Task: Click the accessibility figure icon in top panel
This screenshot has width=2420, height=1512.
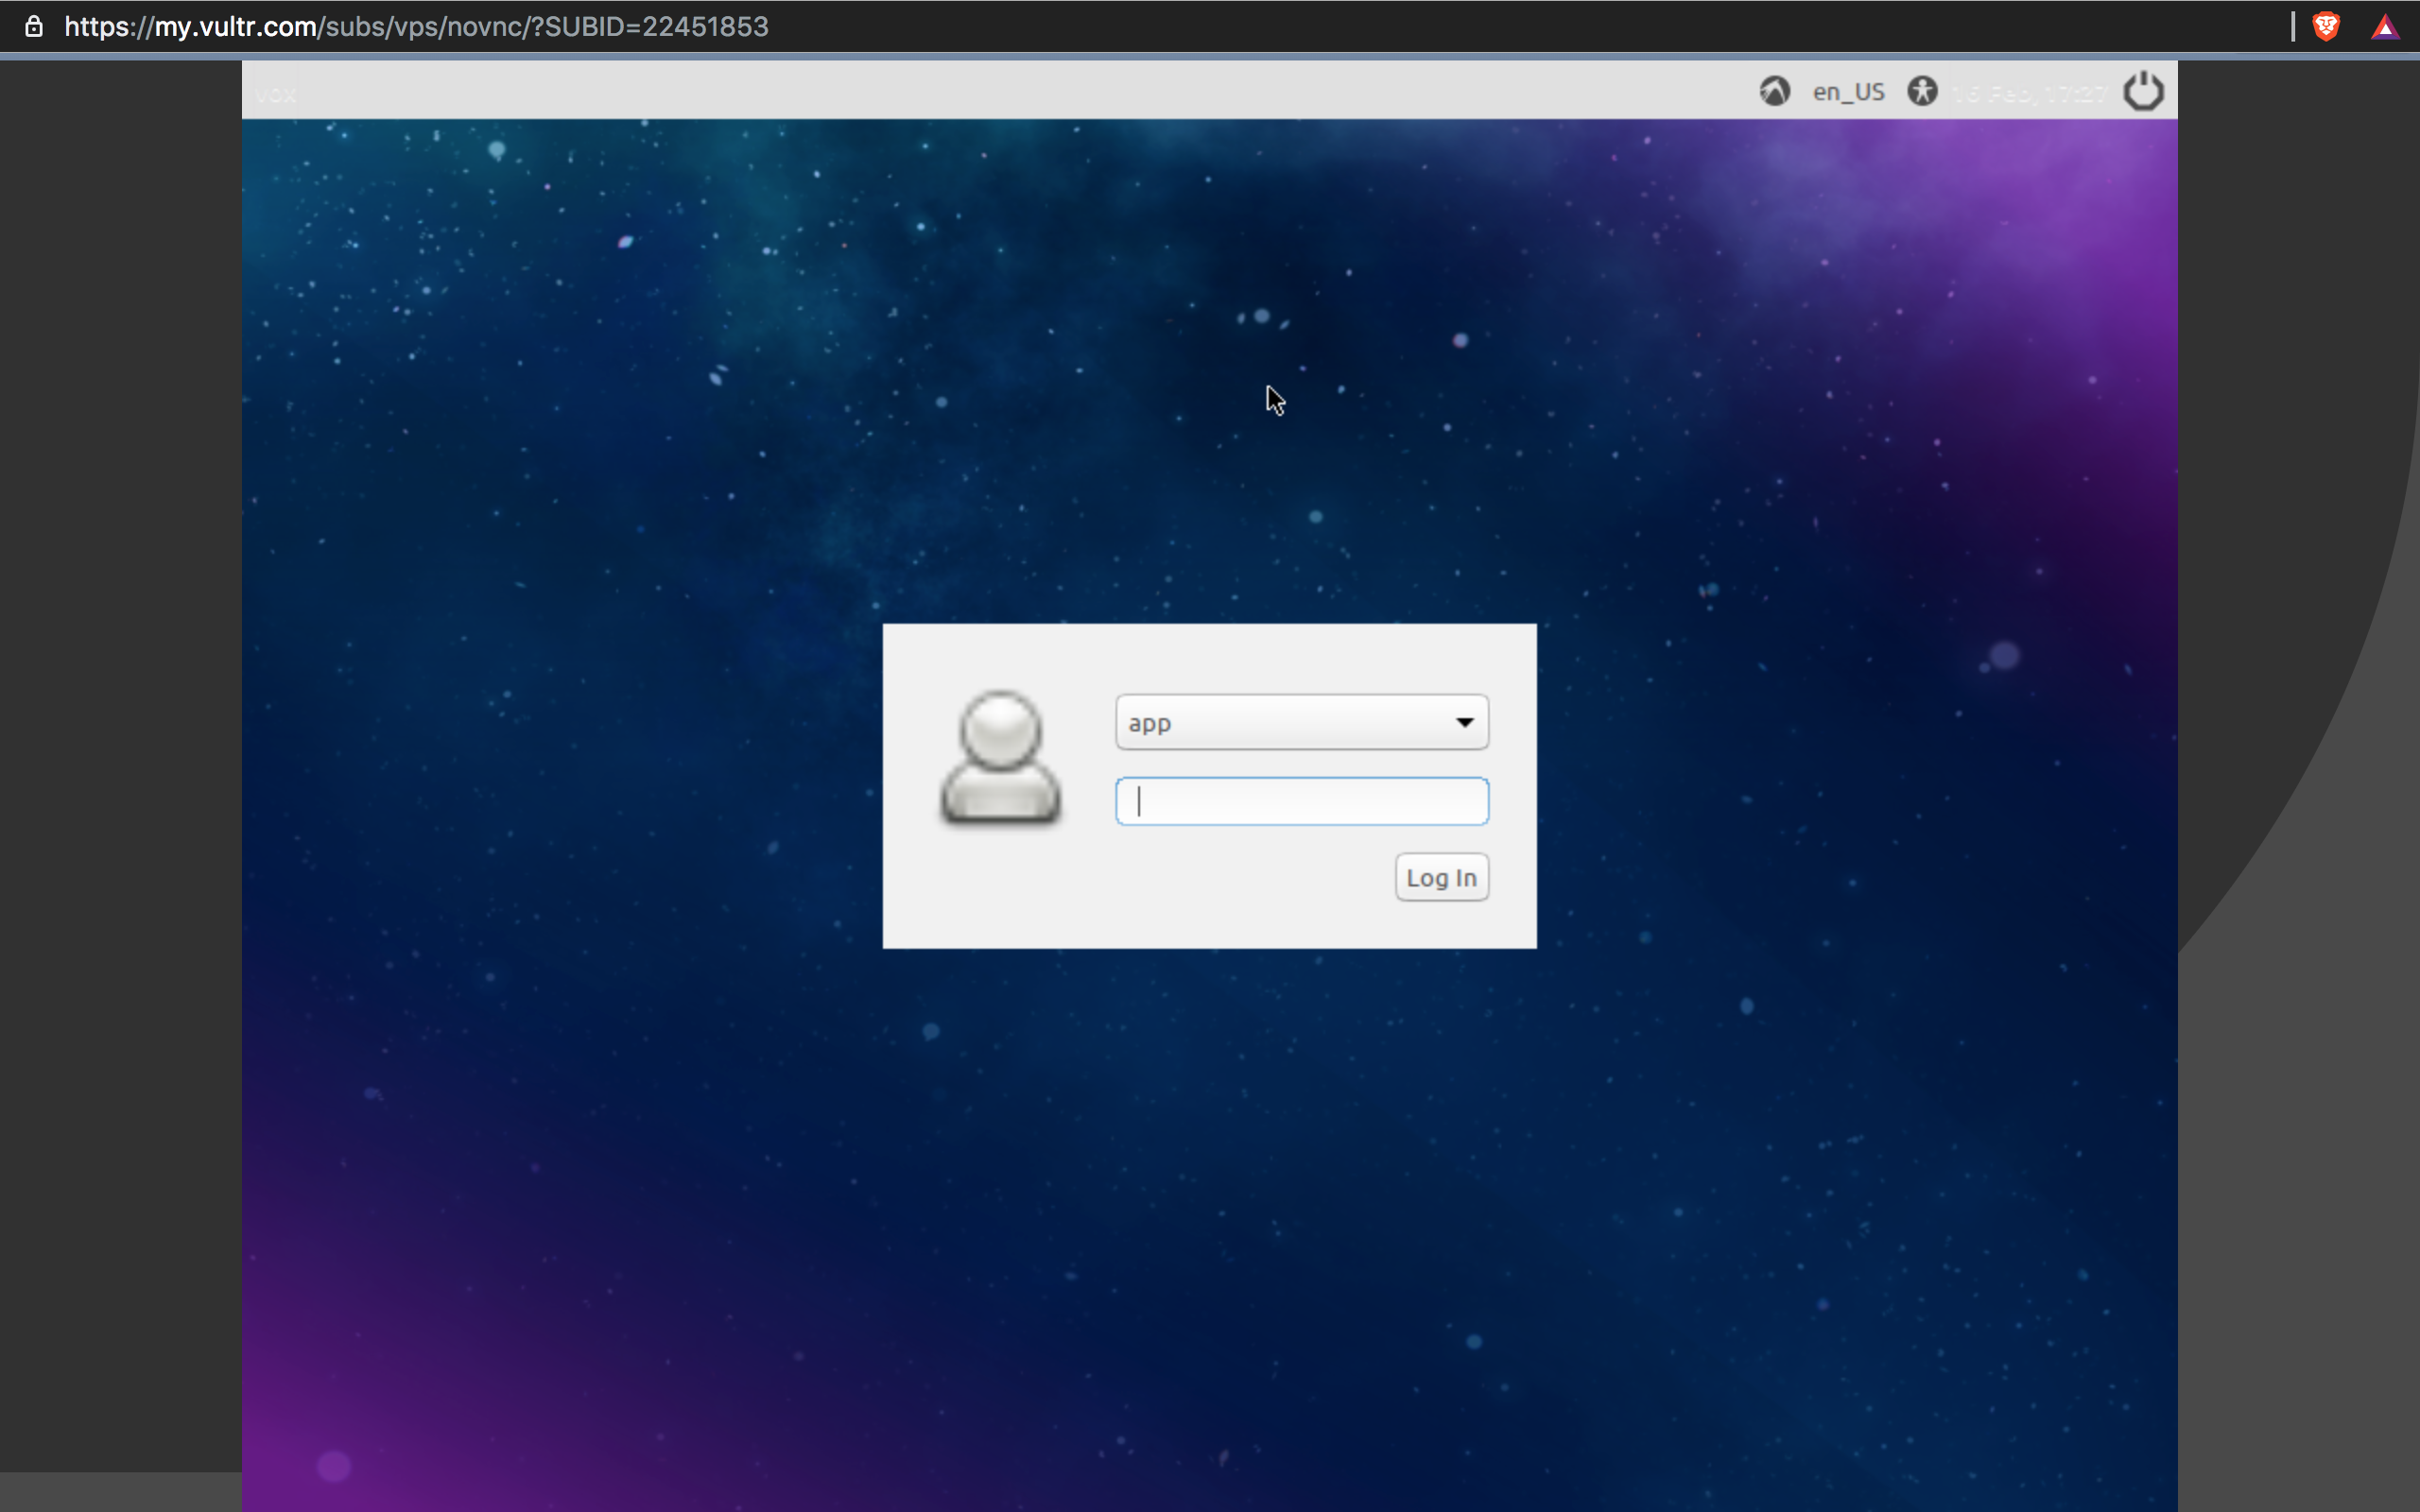Action: 1922,92
